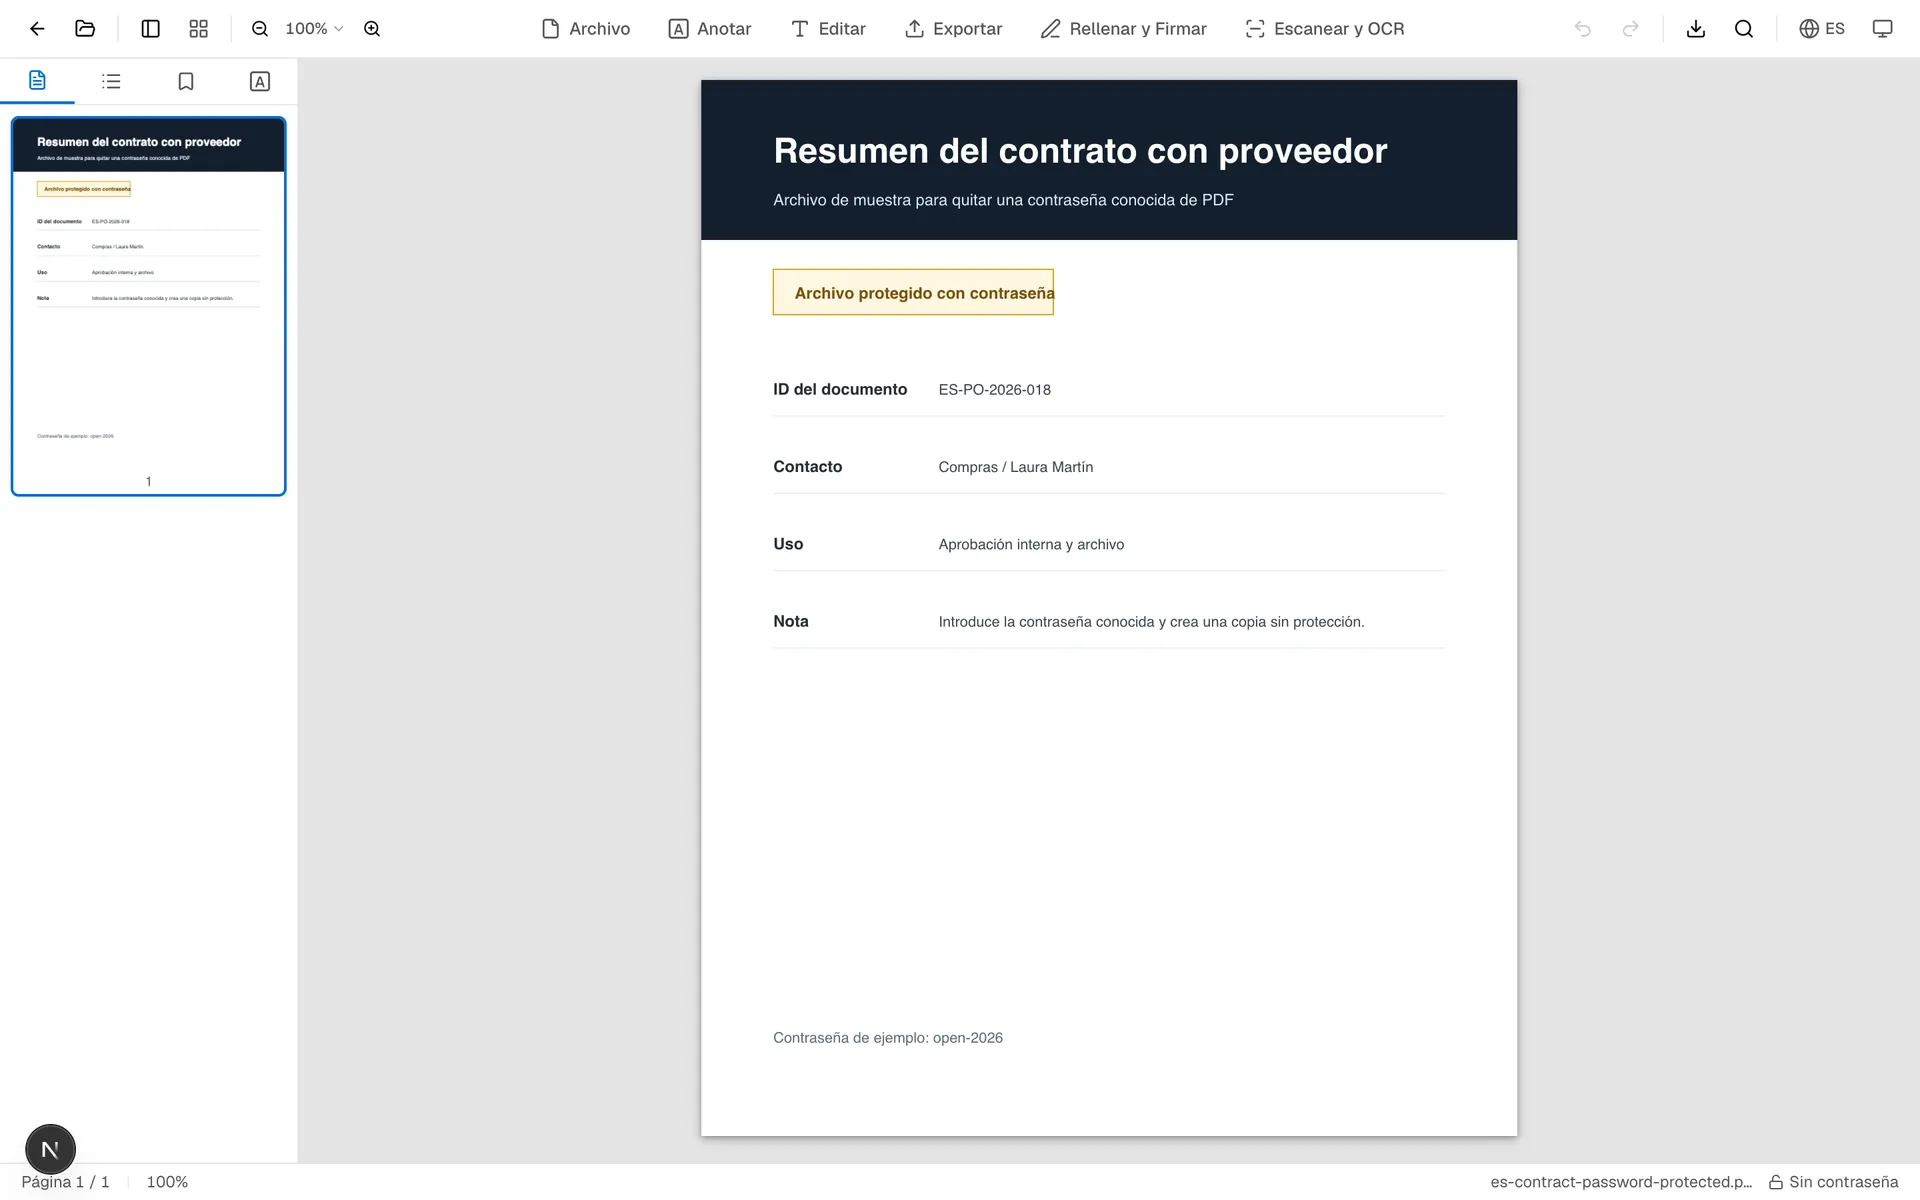Click the presentation monitor icon
This screenshot has width=1920, height=1200.
[1882, 29]
